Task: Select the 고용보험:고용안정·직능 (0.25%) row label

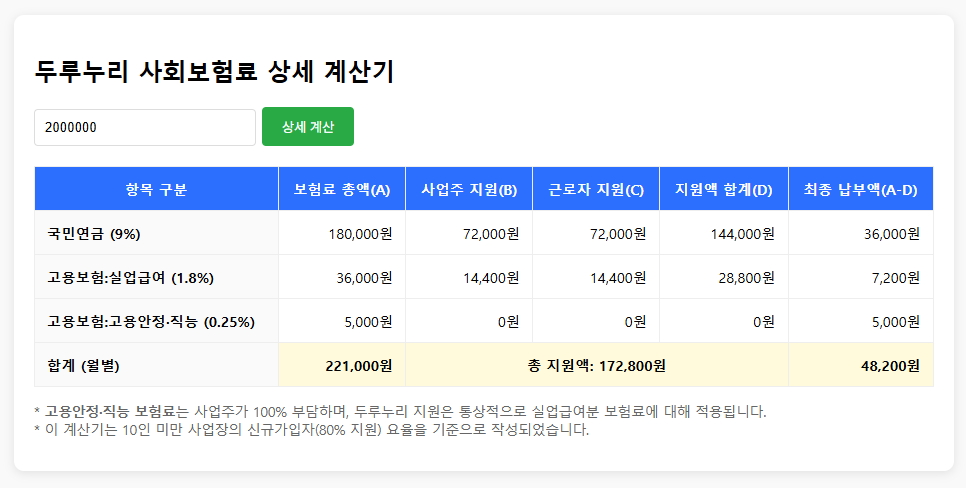Action: point(151,321)
